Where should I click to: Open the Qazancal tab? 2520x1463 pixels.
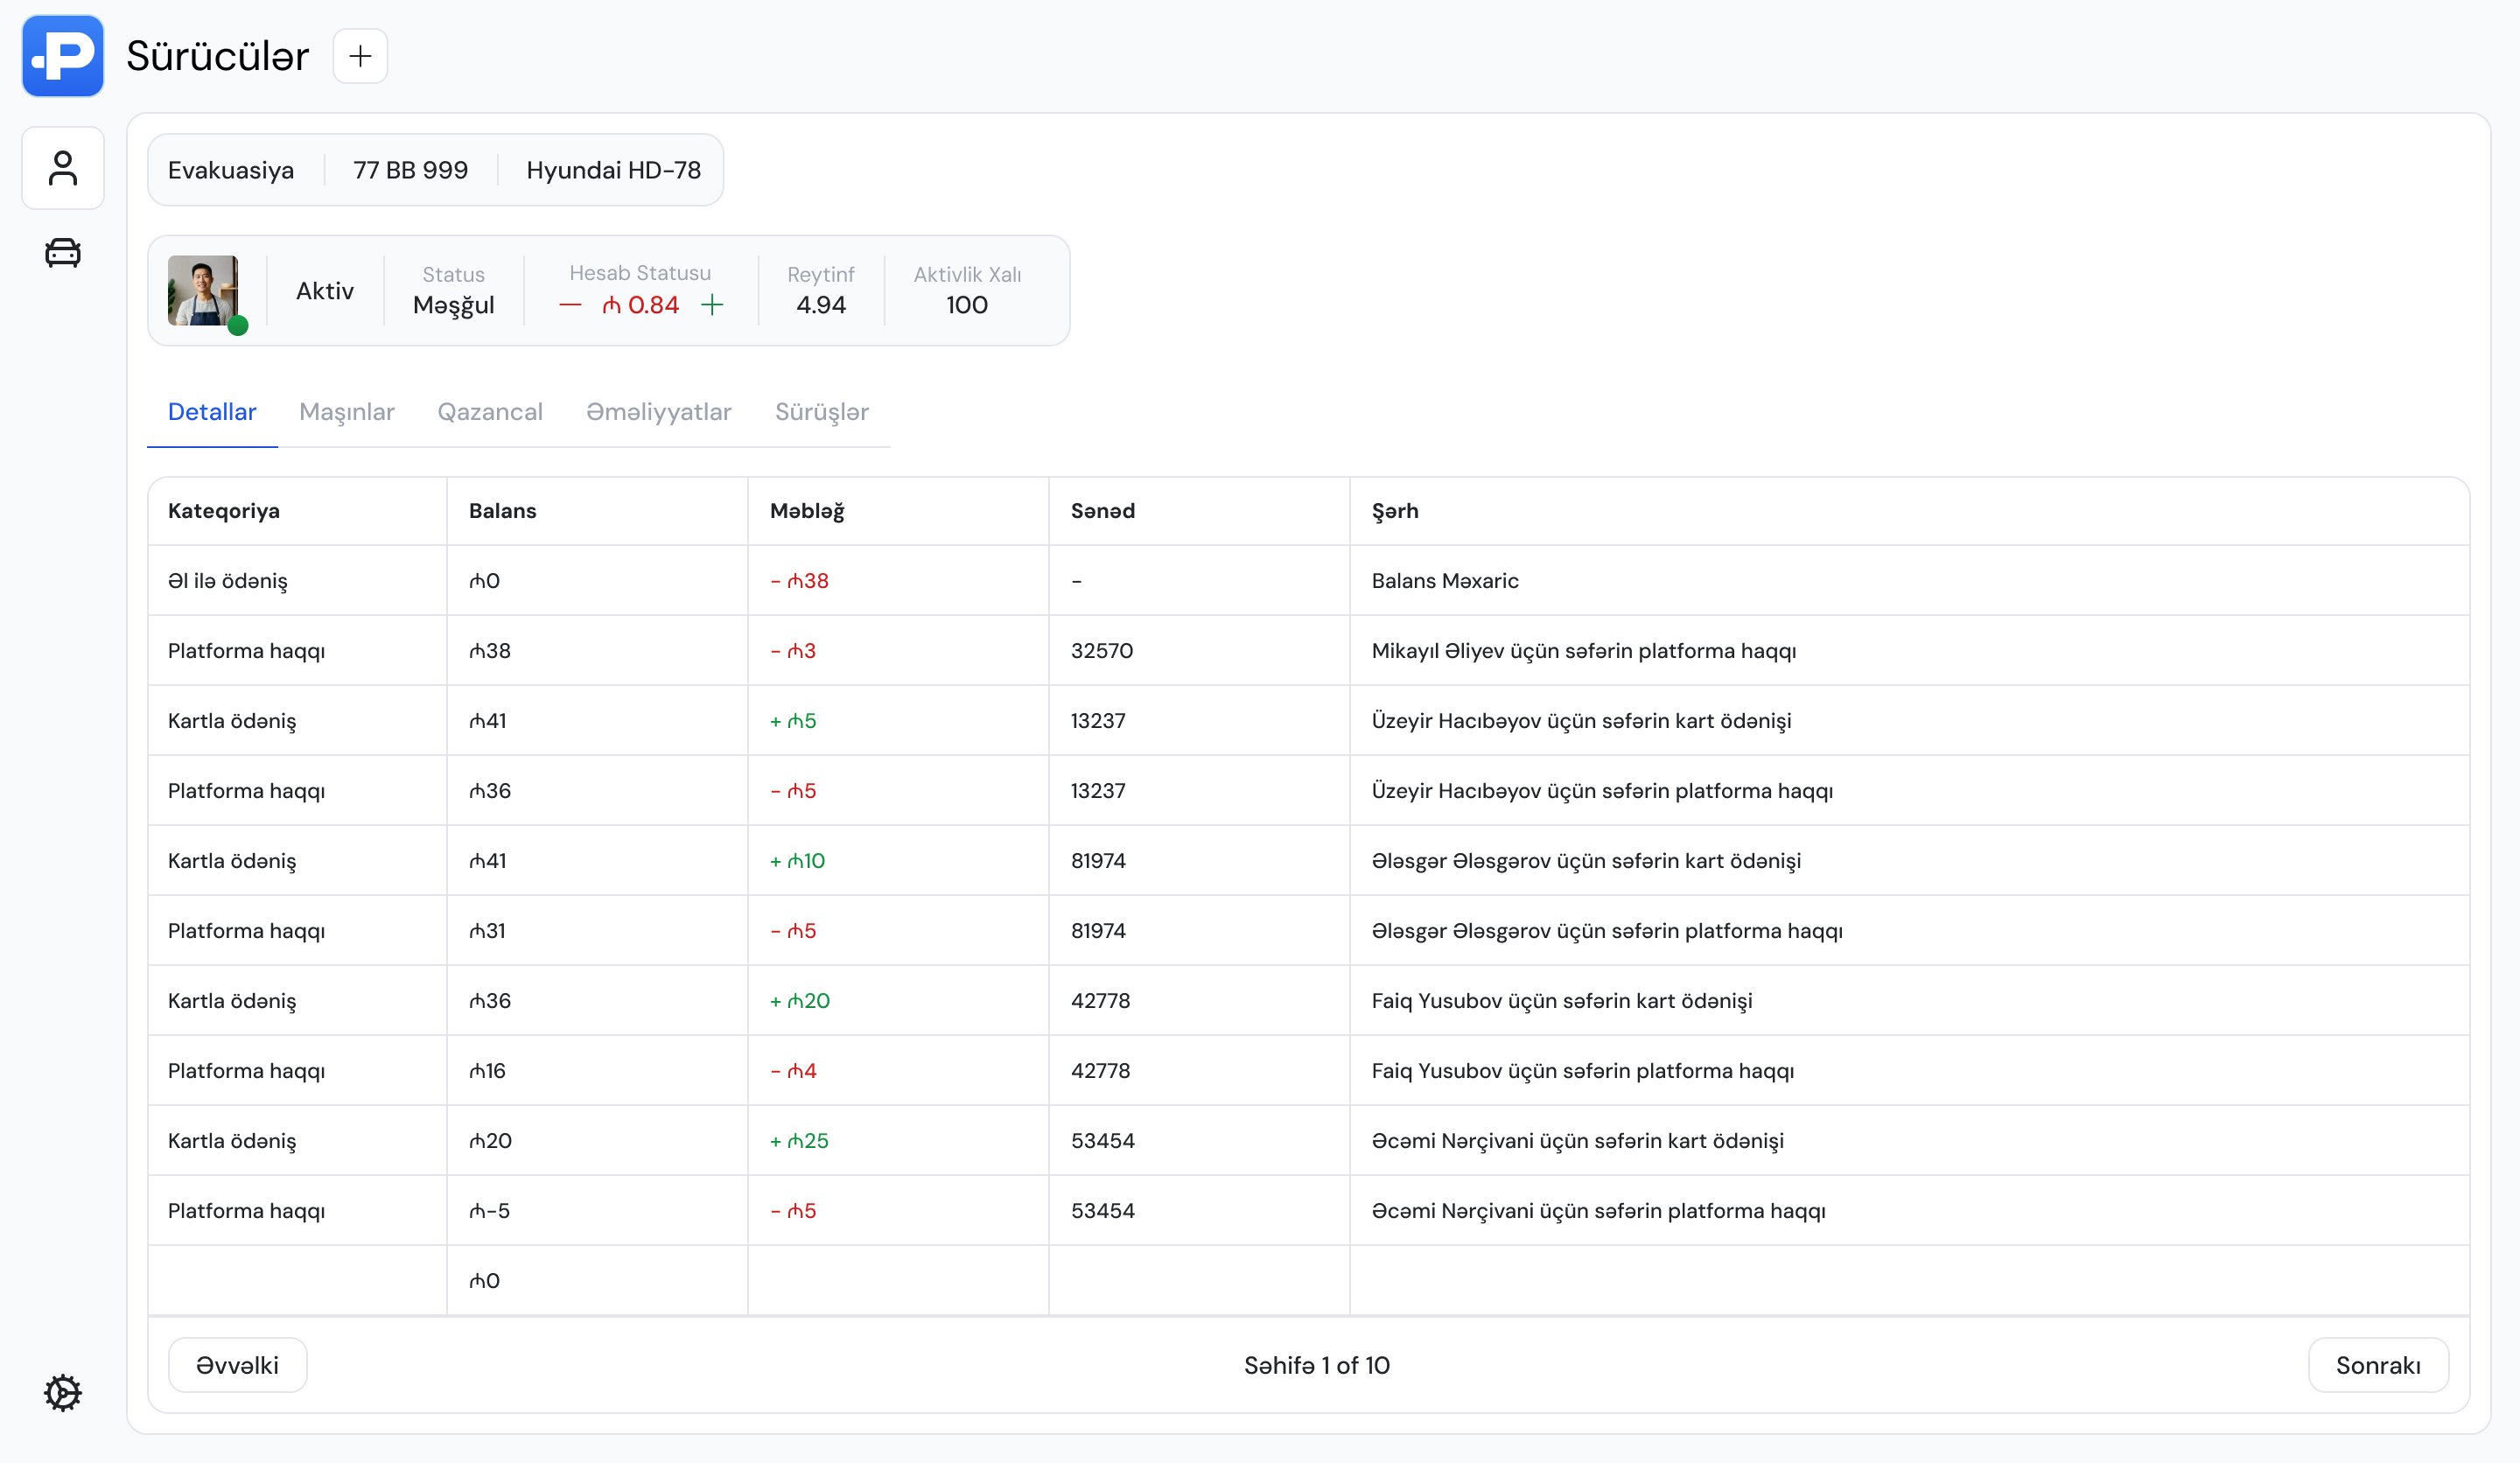pyautogui.click(x=490, y=412)
